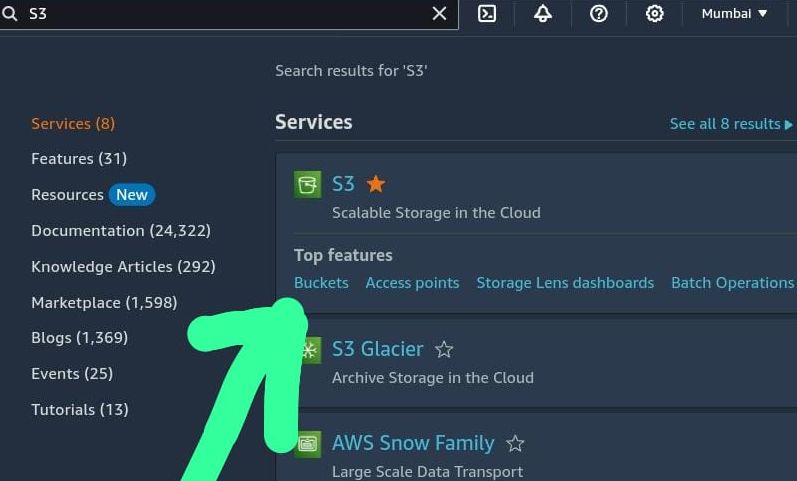The height and width of the screenshot is (481, 797).
Task: Open the notifications bell
Action: [543, 14]
